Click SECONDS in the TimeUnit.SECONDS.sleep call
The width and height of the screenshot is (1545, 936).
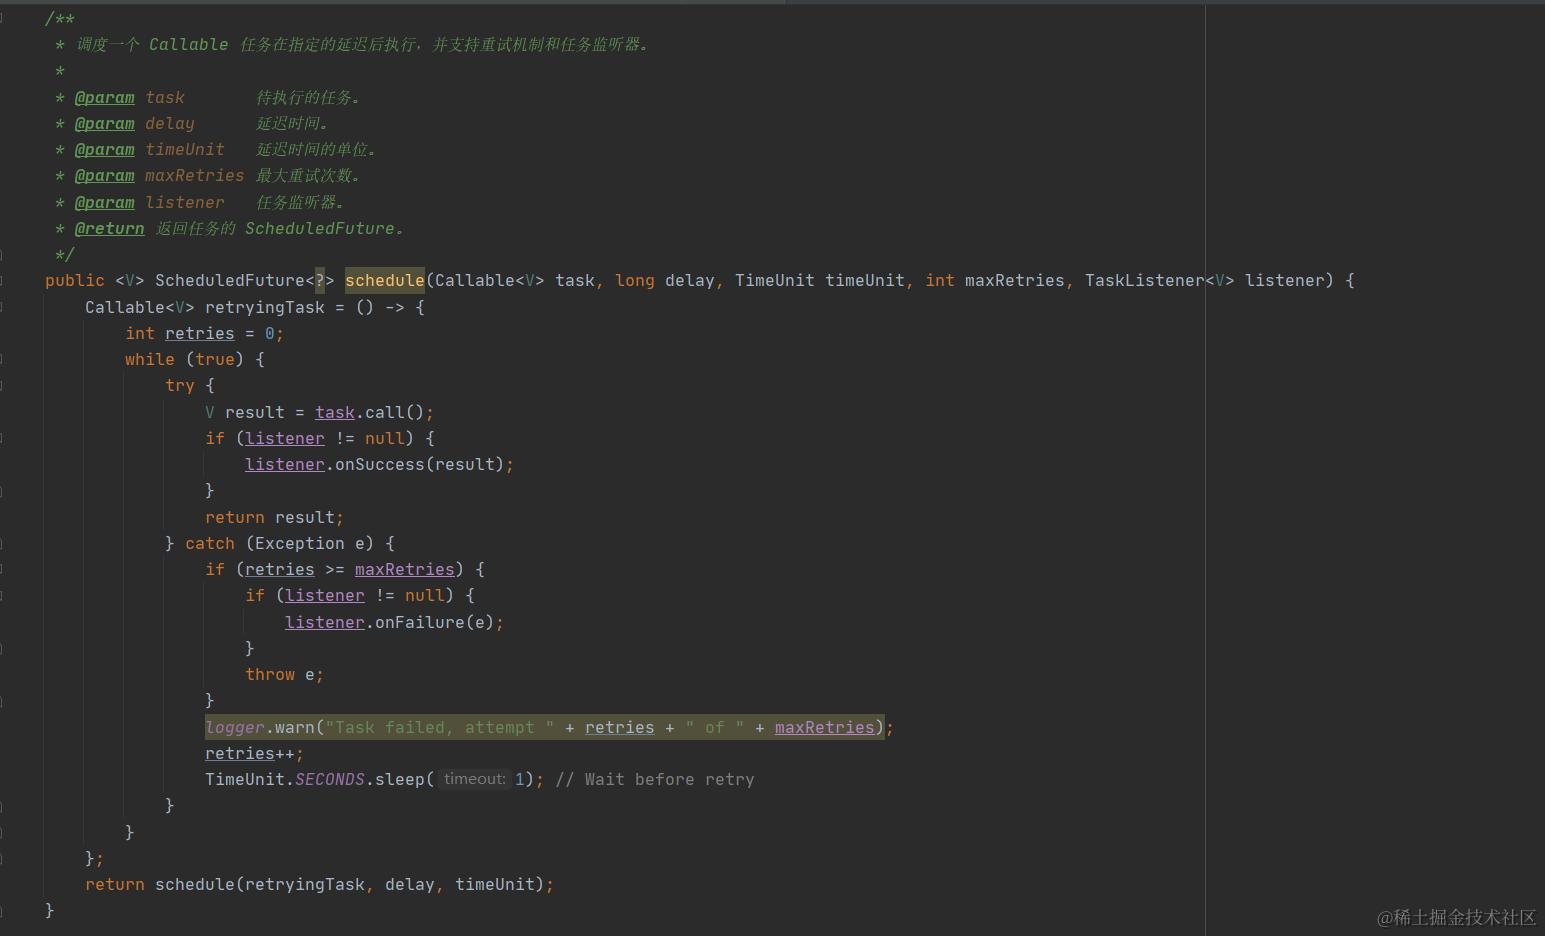(330, 780)
